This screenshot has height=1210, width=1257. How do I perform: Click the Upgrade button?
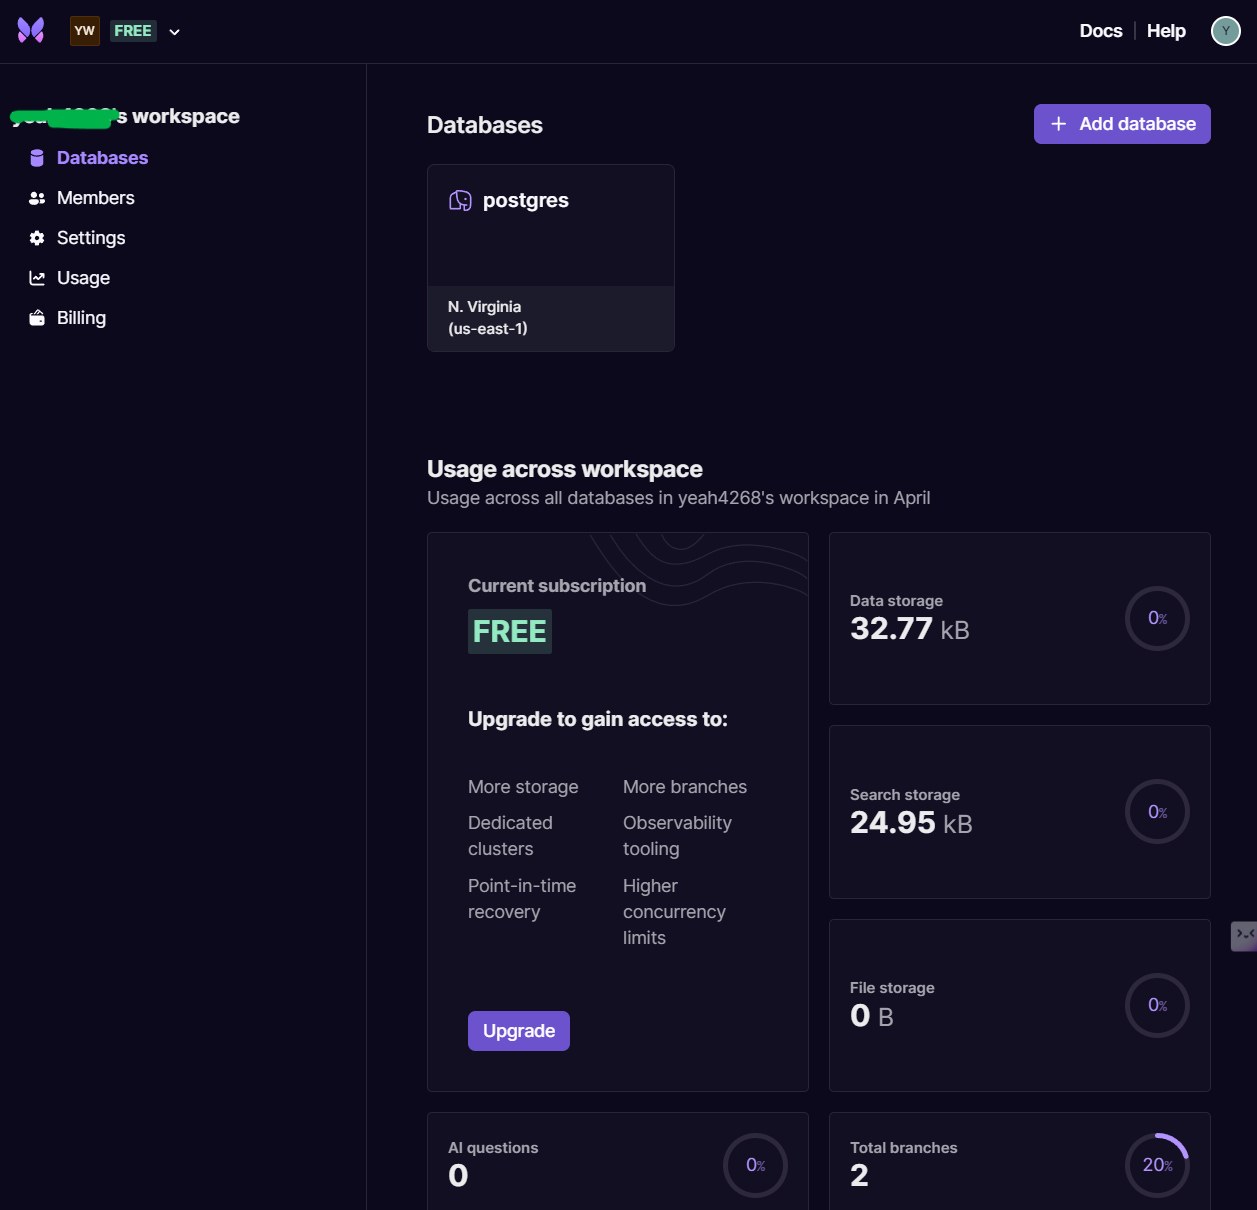point(518,1031)
